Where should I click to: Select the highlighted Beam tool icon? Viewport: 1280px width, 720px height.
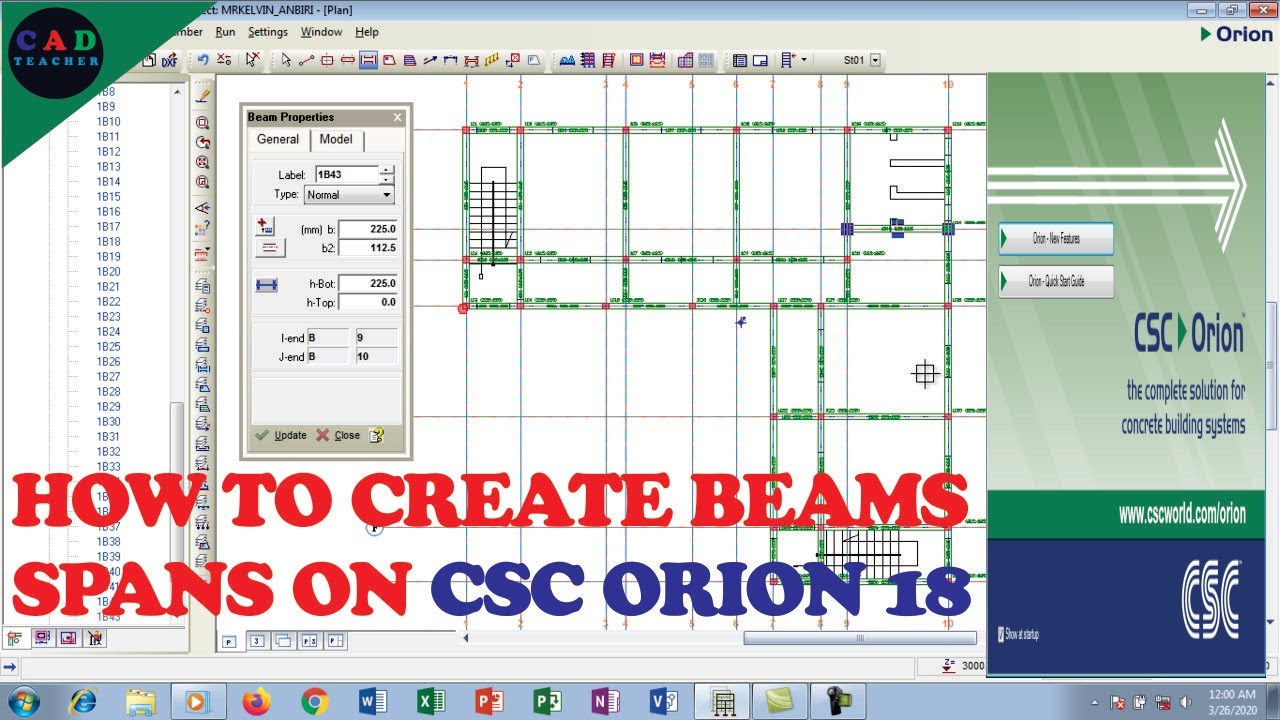(x=367, y=60)
